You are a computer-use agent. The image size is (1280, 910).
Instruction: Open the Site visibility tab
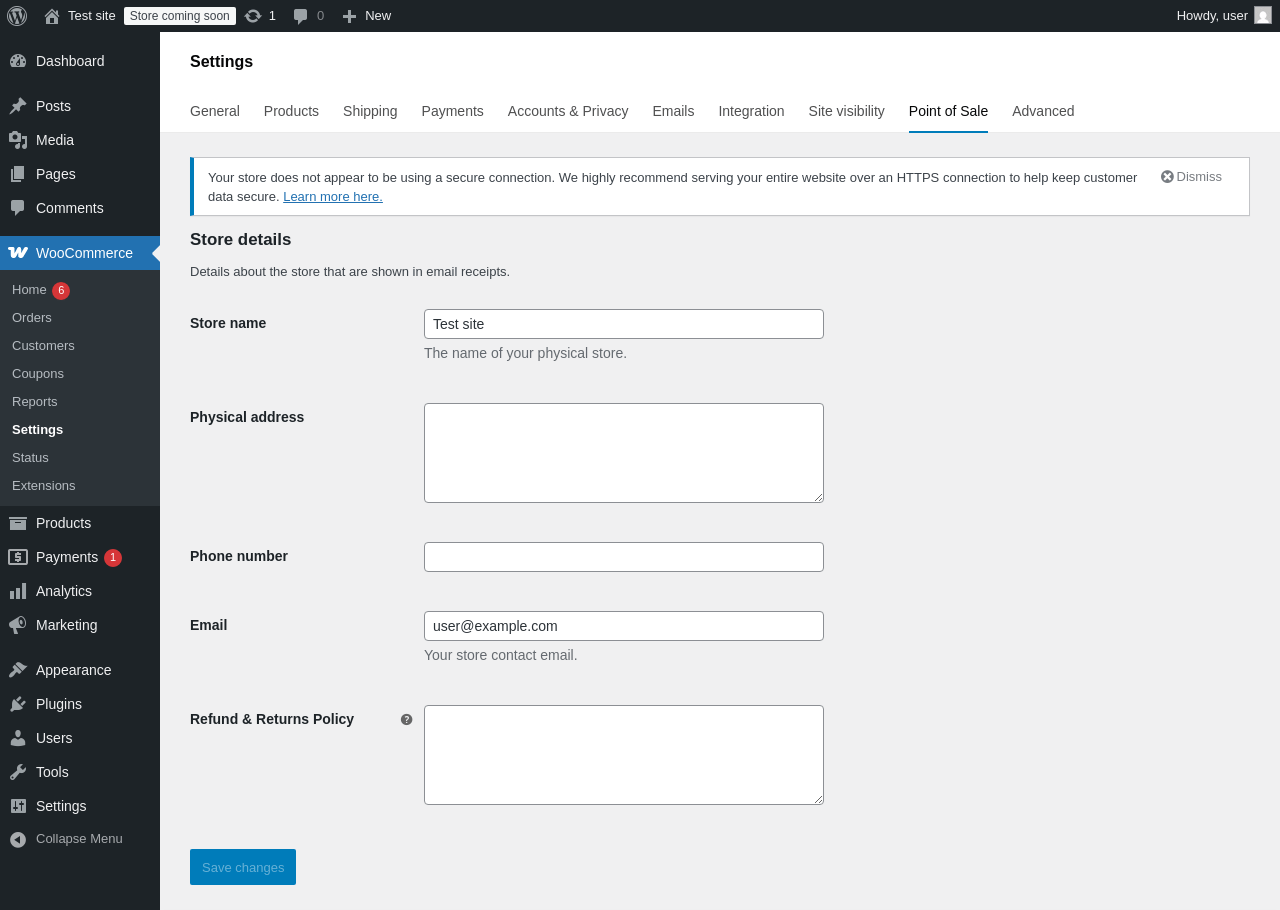click(x=847, y=111)
